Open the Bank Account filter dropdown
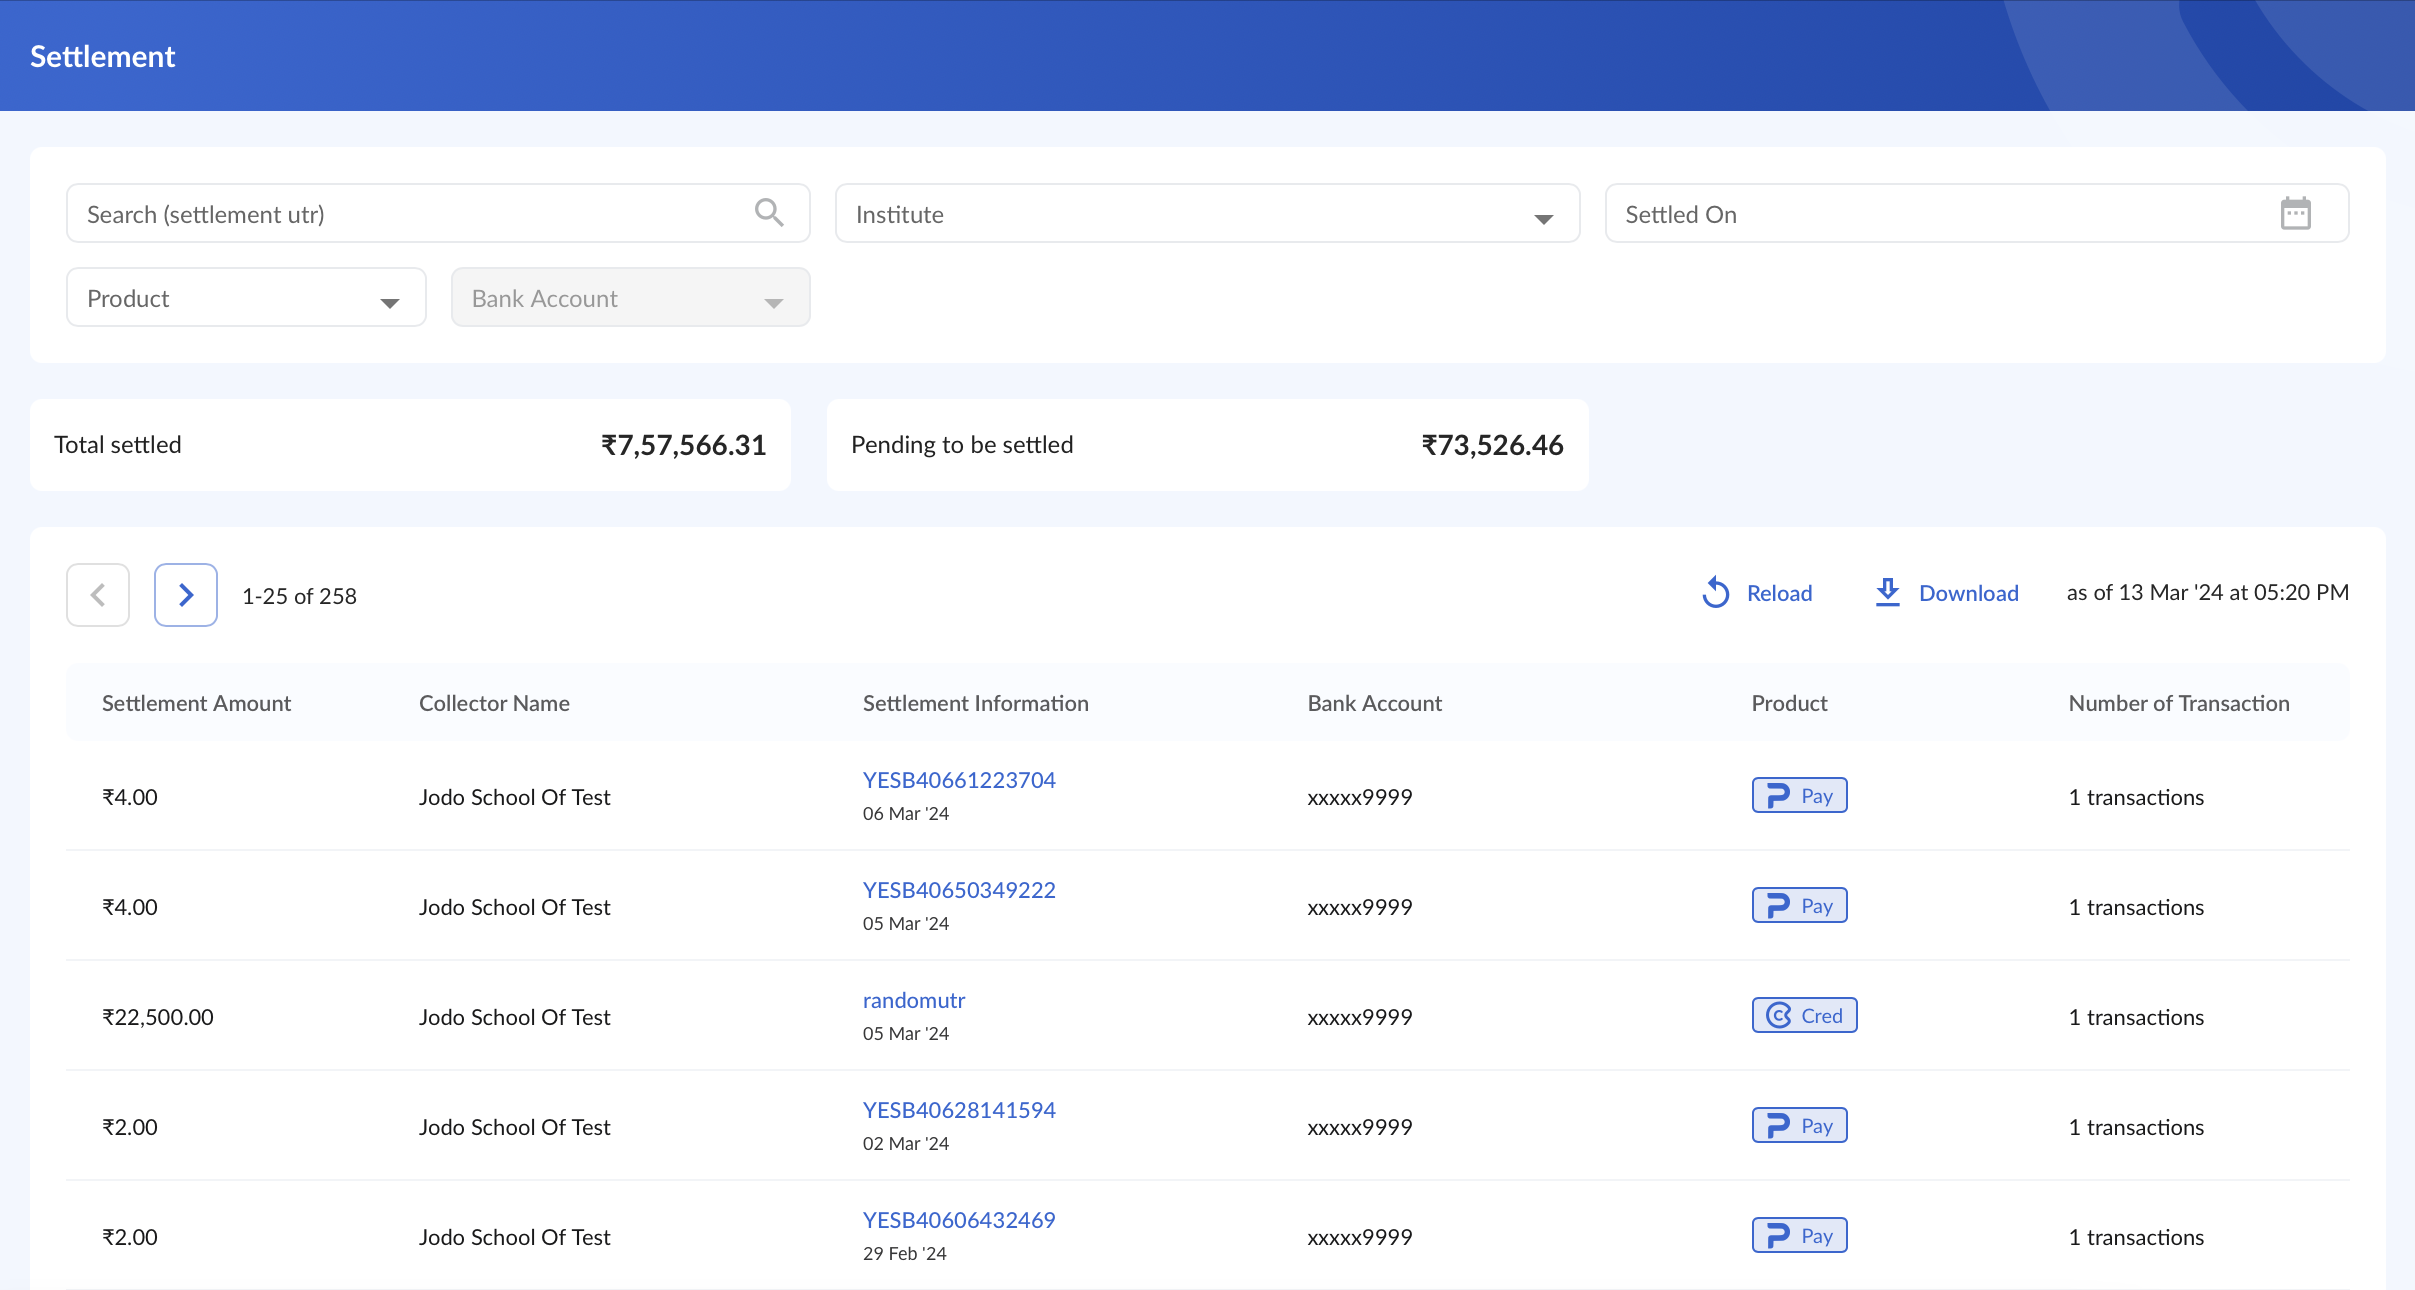 click(x=630, y=297)
